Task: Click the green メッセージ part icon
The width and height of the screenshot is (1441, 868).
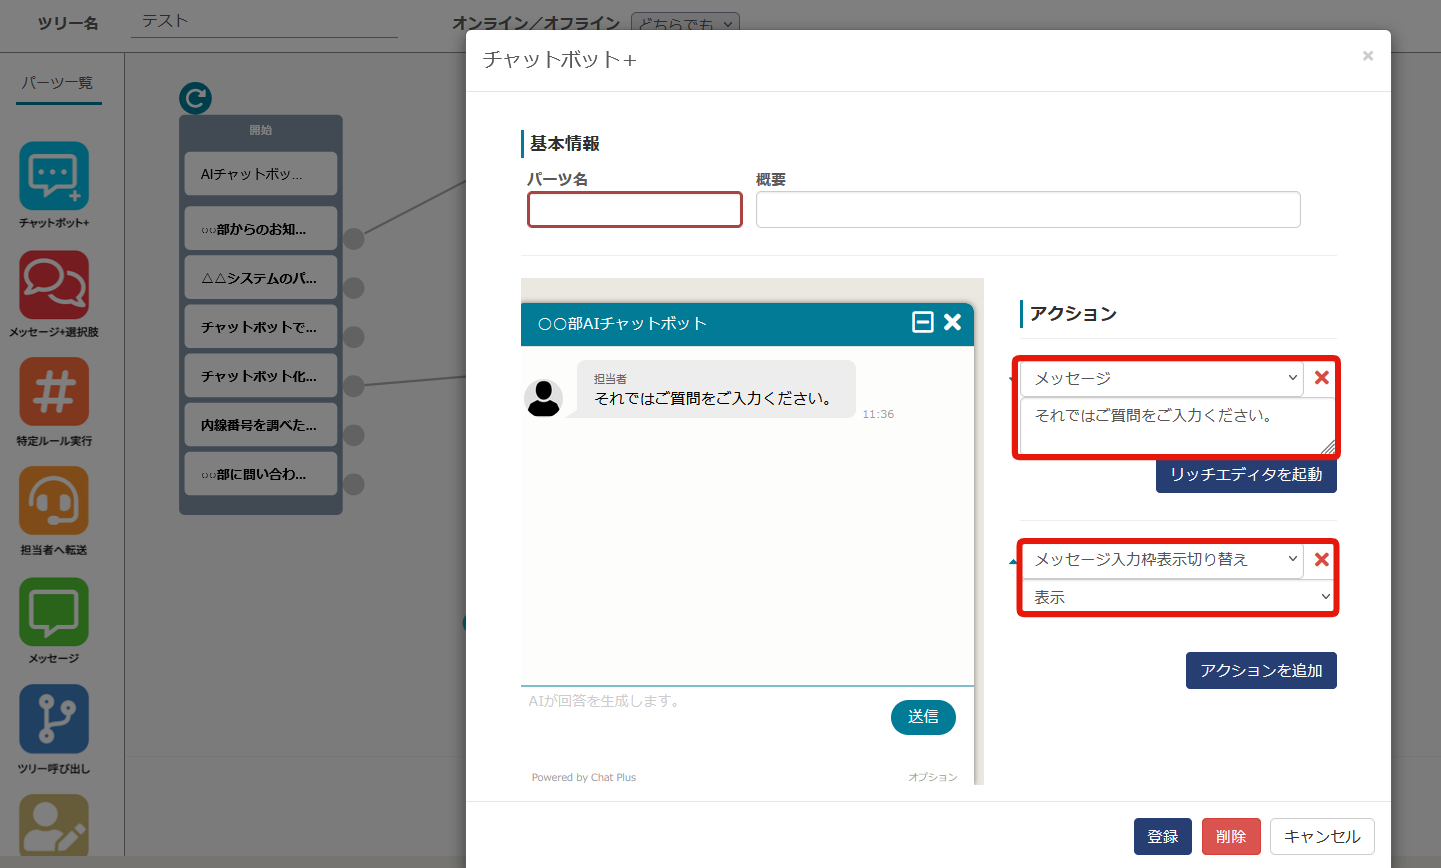Action: (x=54, y=611)
